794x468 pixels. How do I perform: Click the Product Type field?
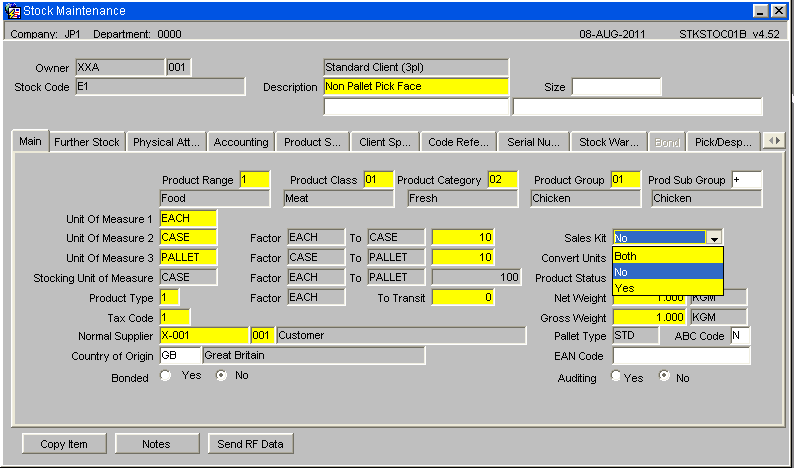(x=169, y=297)
